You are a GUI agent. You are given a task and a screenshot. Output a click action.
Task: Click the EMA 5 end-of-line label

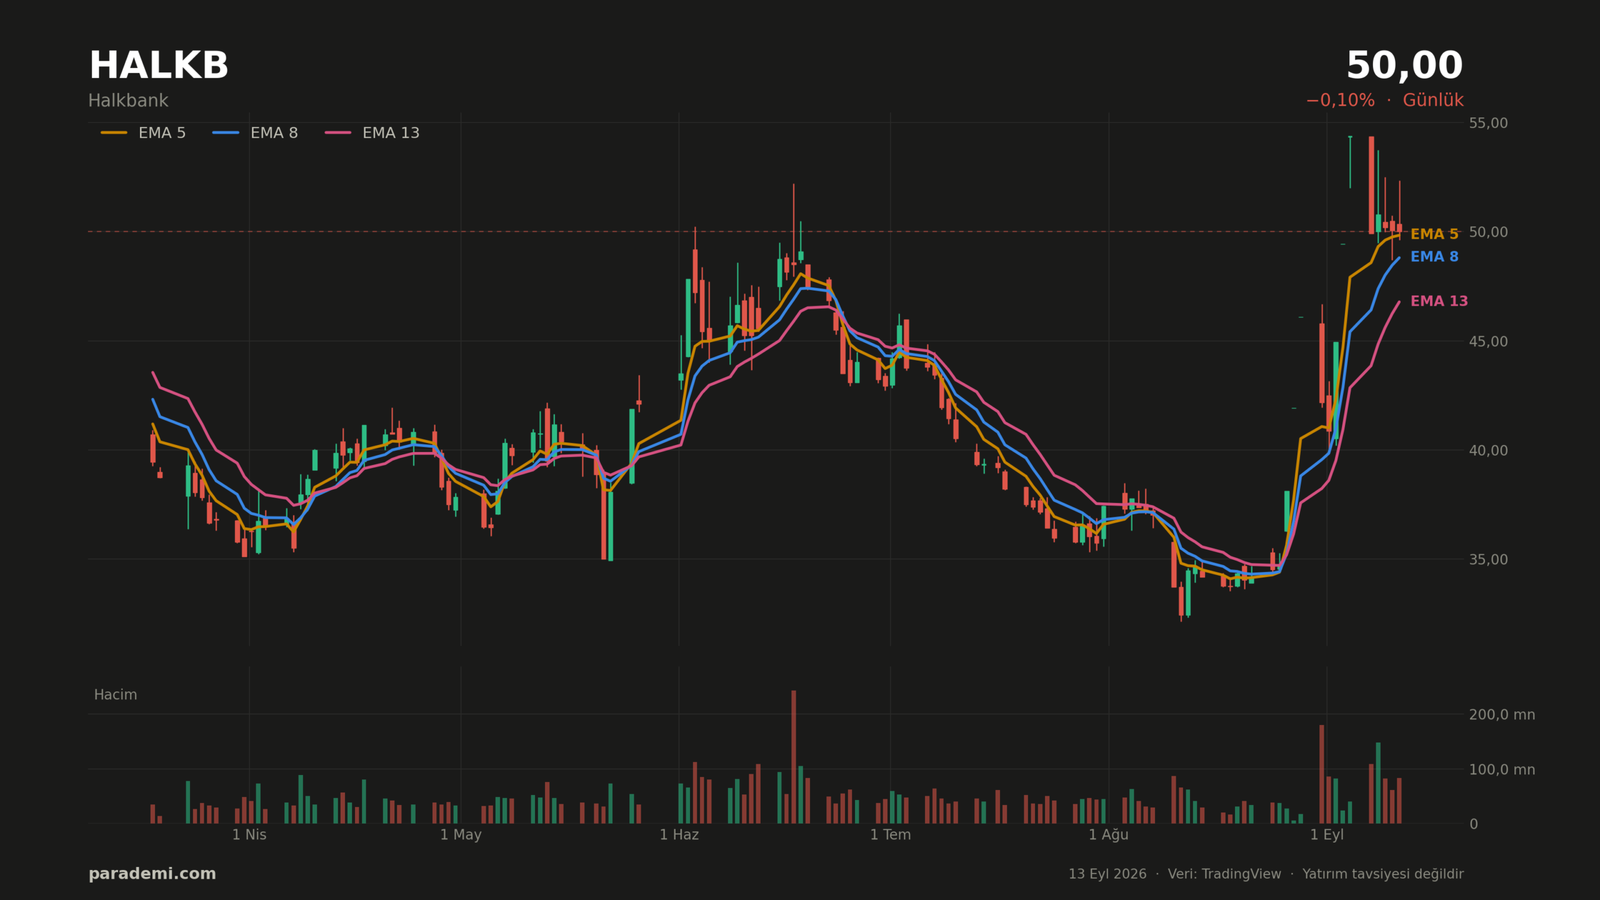click(1434, 234)
